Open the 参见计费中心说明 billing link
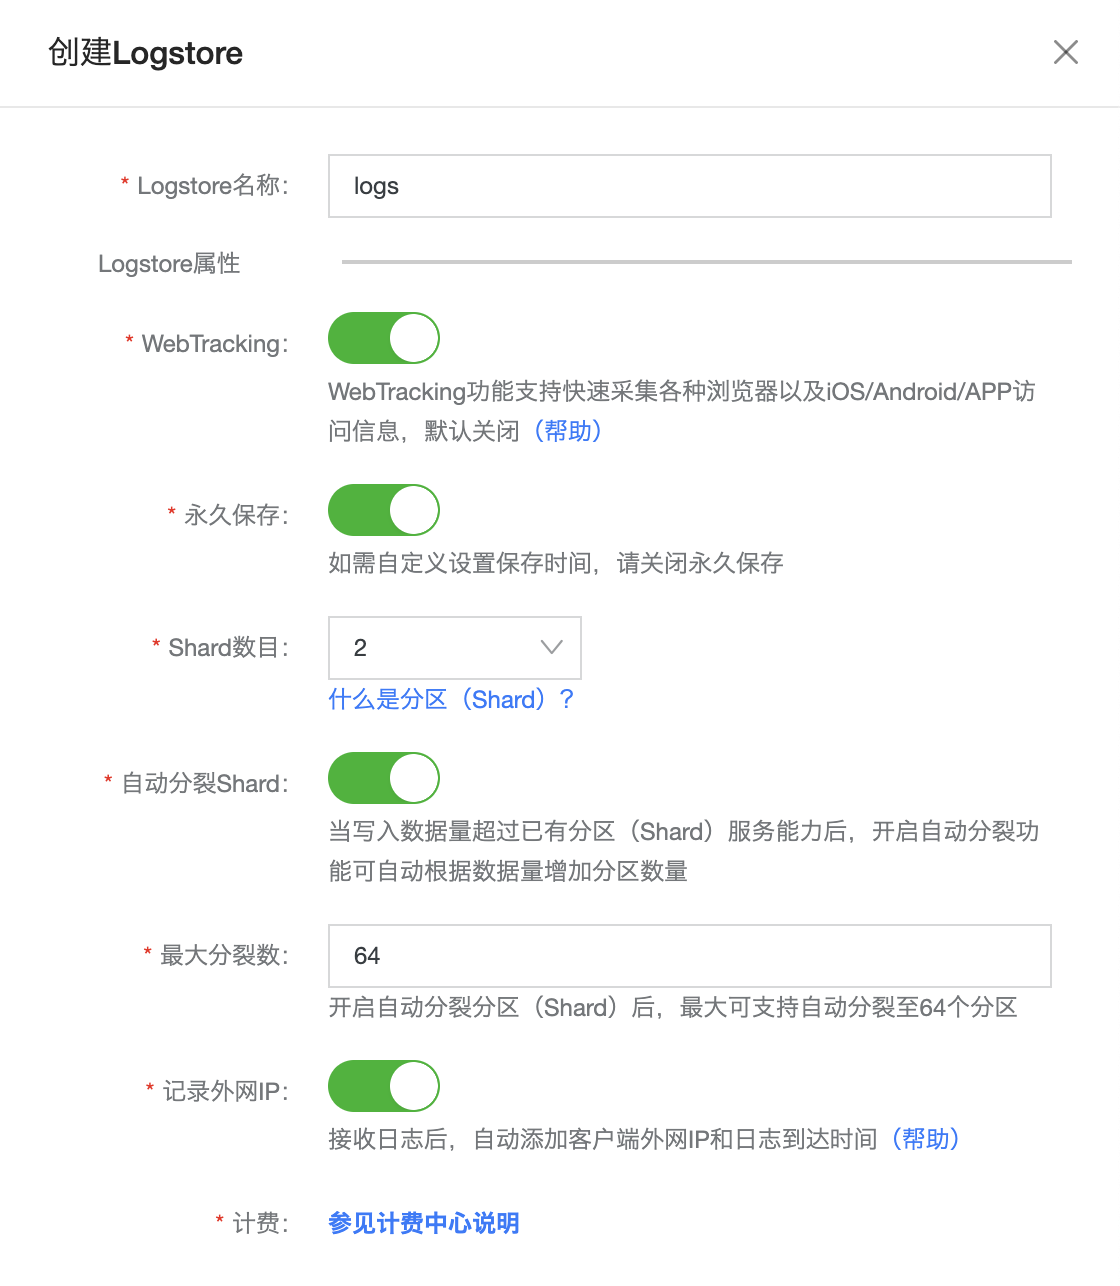This screenshot has height=1286, width=1120. (x=424, y=1223)
